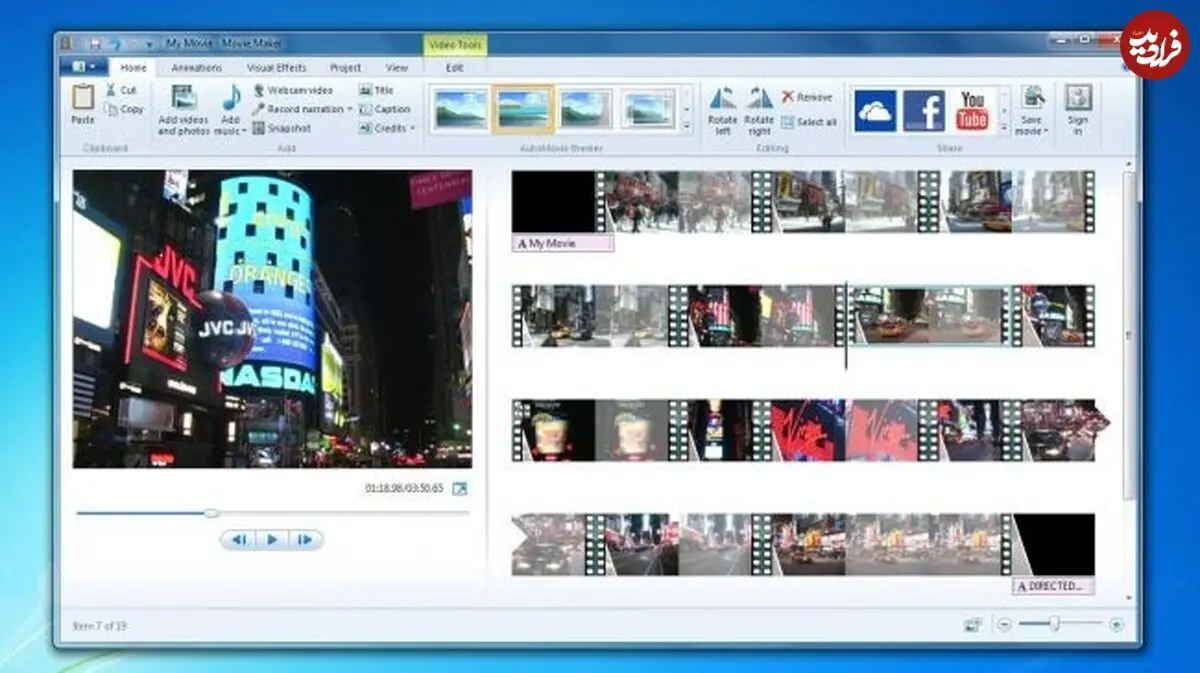Open the preview in full screen

(x=459, y=488)
